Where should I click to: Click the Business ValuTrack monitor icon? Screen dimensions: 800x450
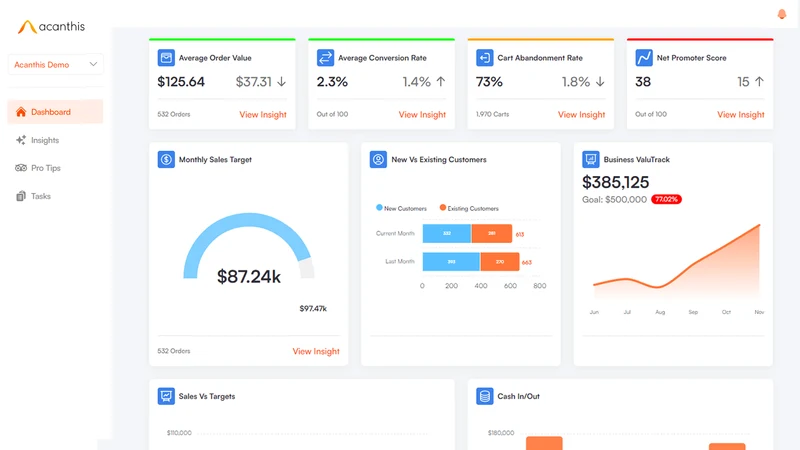pos(590,159)
